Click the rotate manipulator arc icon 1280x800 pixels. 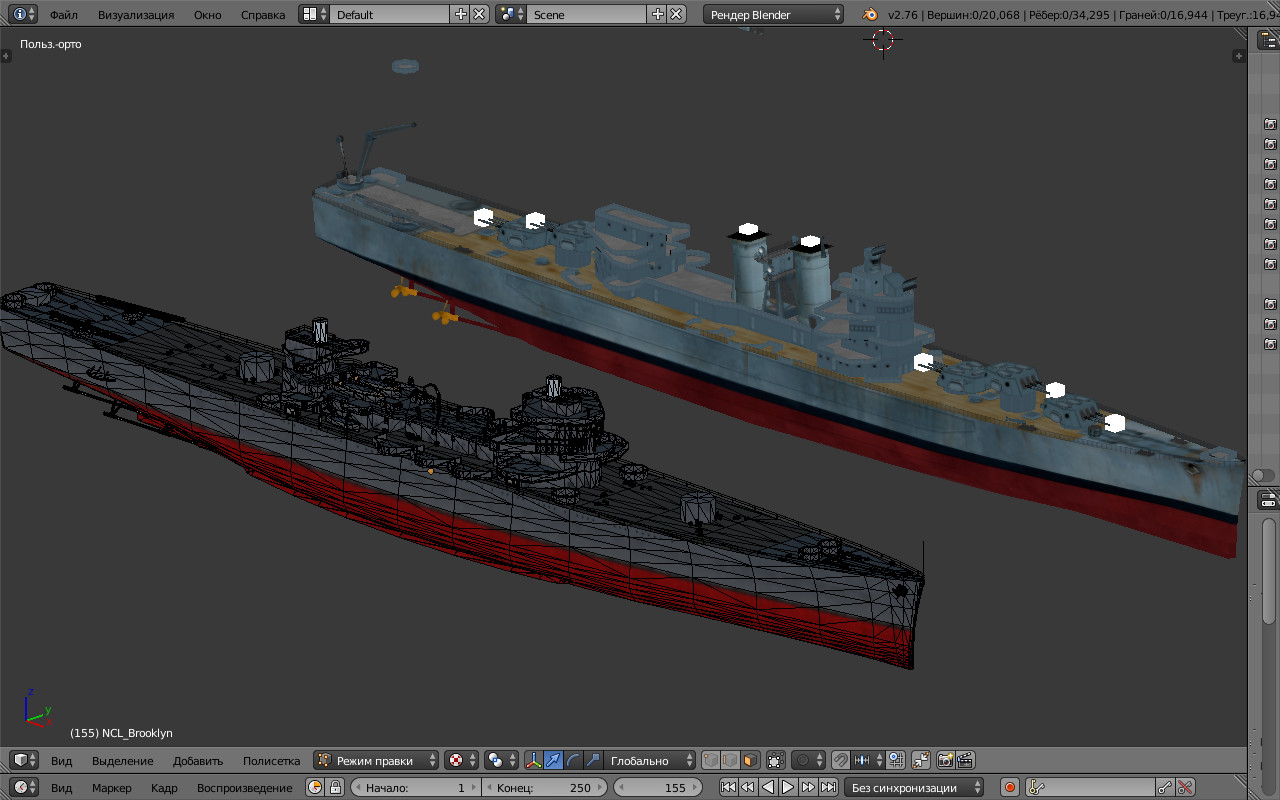[573, 761]
